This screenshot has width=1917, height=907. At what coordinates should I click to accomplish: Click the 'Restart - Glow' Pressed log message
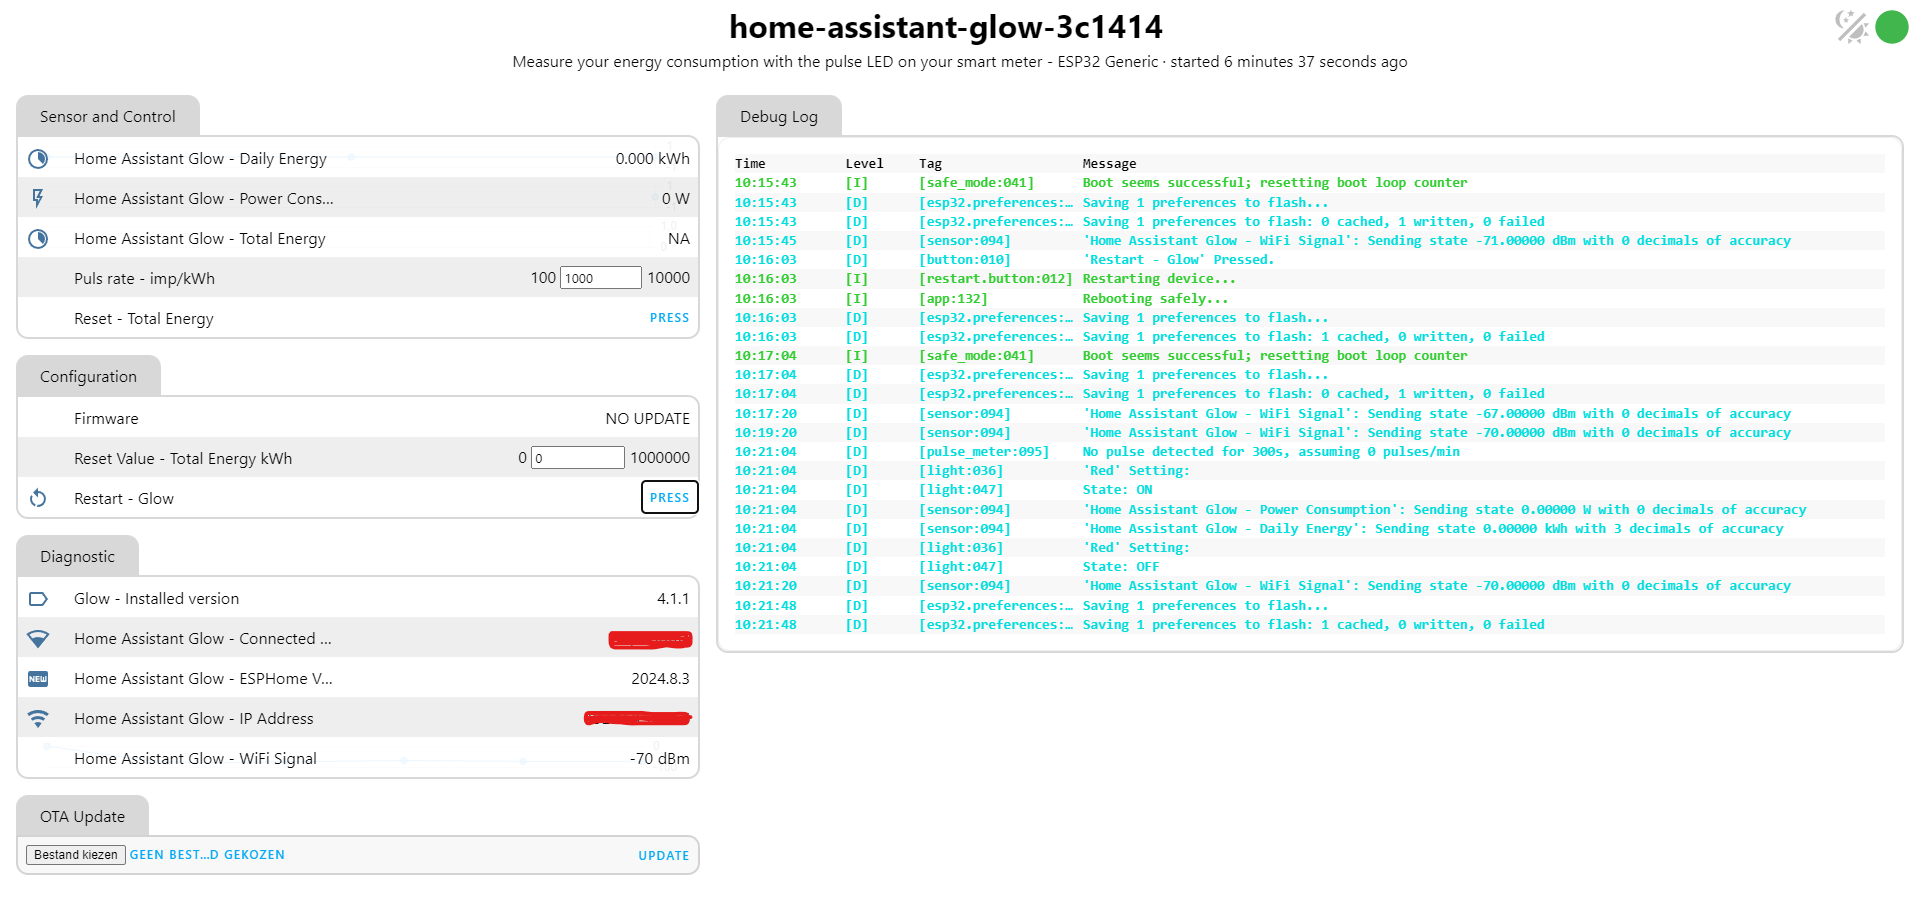[x=1178, y=260]
